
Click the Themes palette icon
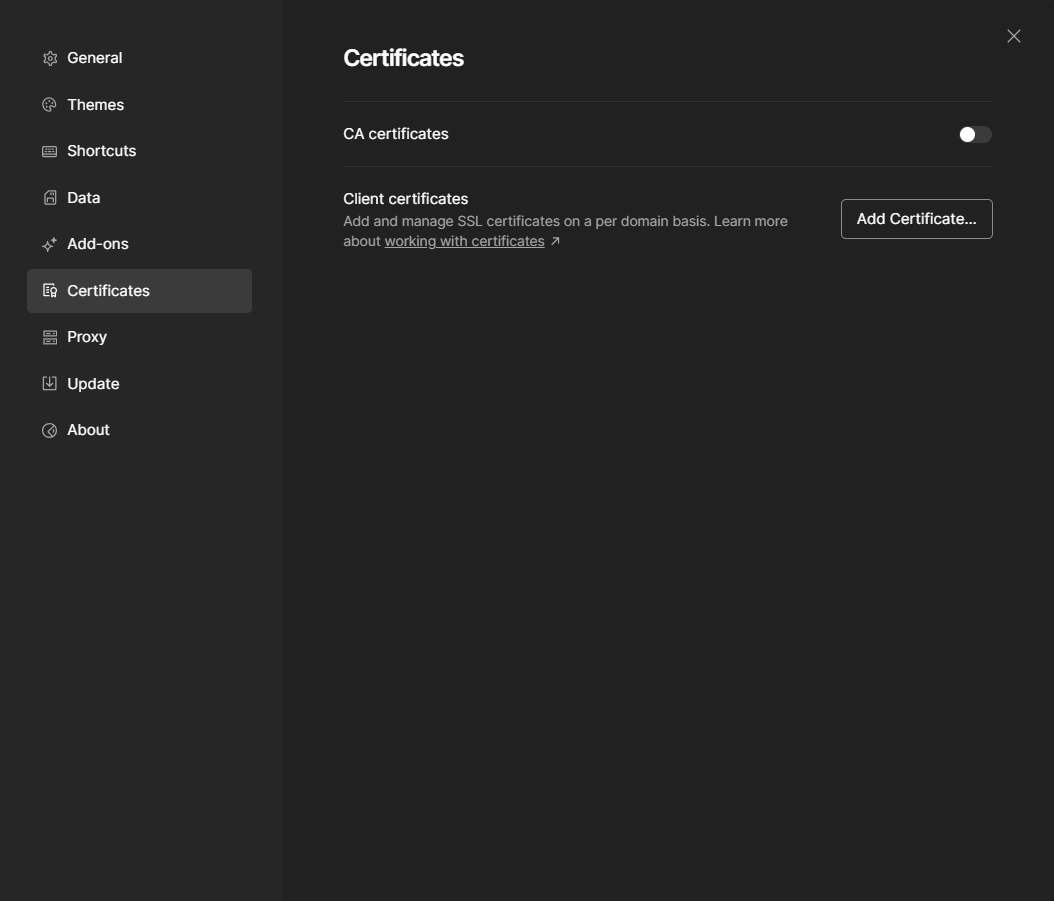coord(50,105)
